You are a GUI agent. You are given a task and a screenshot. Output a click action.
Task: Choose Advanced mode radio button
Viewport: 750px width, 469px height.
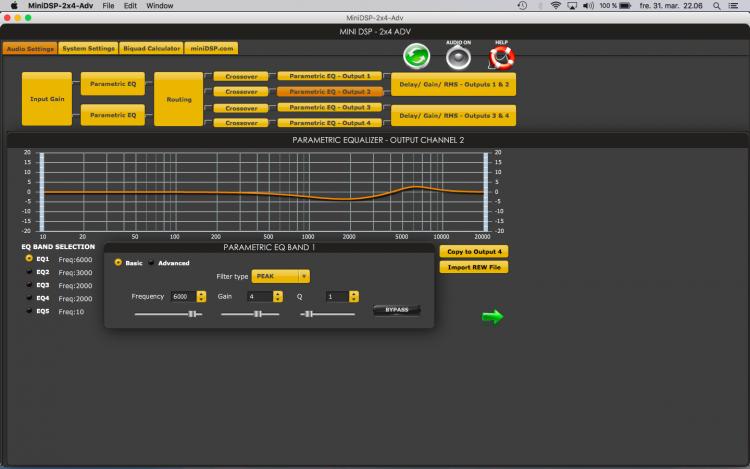tap(151, 262)
